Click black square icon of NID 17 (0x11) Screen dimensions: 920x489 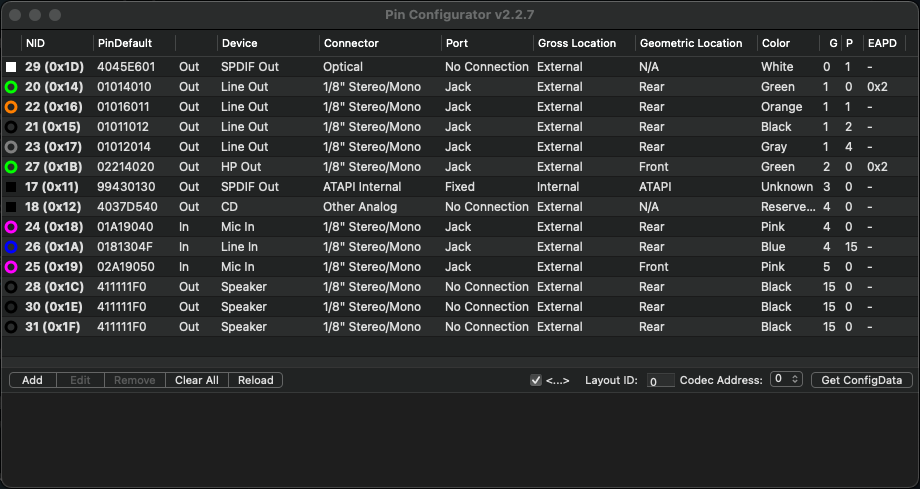11,187
